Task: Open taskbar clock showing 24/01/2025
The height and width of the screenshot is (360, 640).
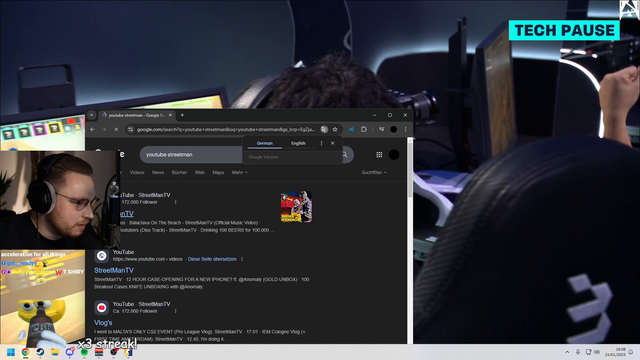Action: click(x=616, y=352)
